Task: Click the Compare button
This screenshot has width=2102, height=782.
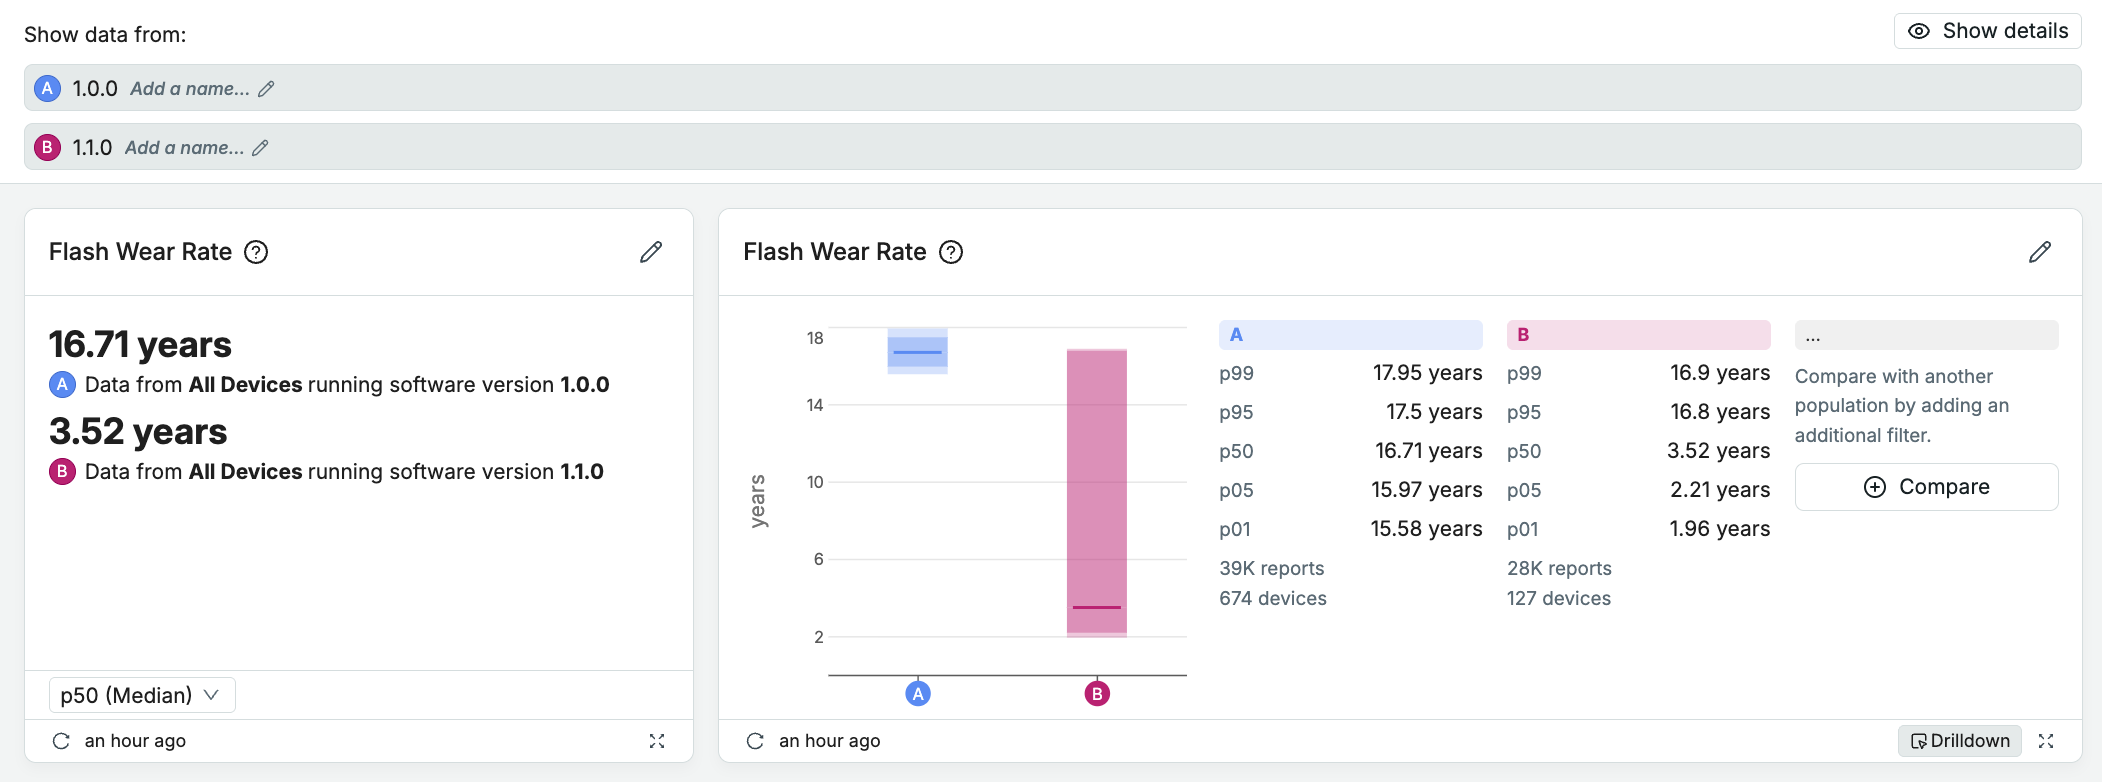Action: pos(1926,487)
